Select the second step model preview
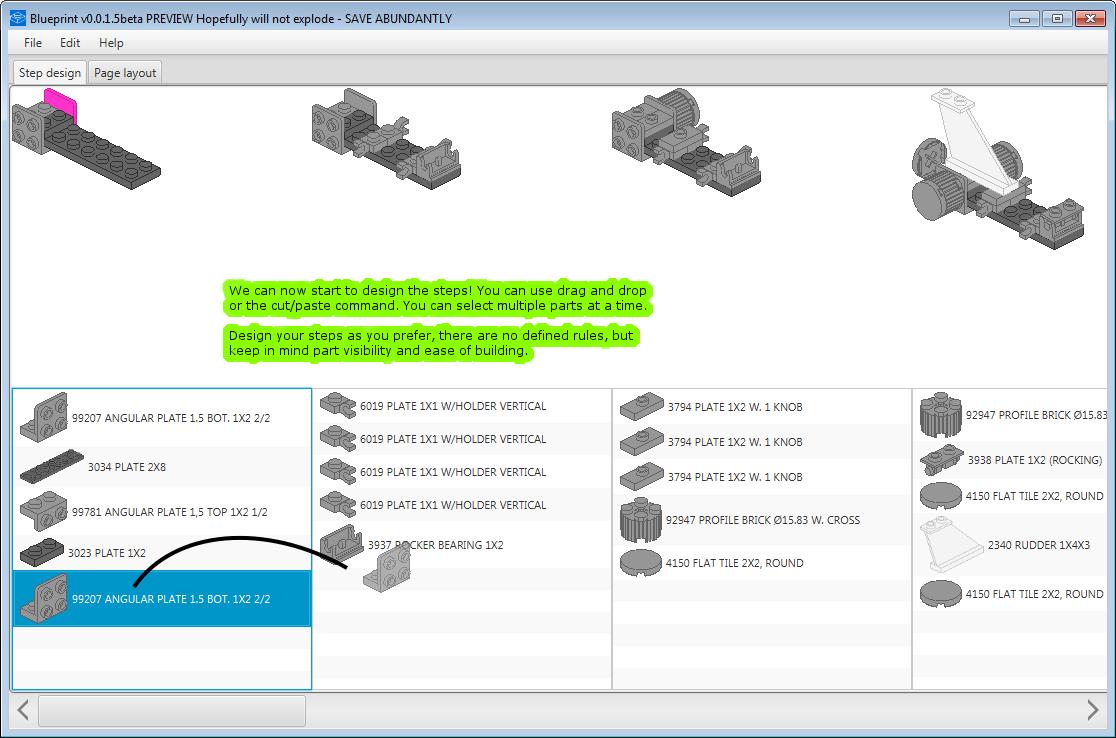Viewport: 1116px width, 738px height. coord(386,139)
